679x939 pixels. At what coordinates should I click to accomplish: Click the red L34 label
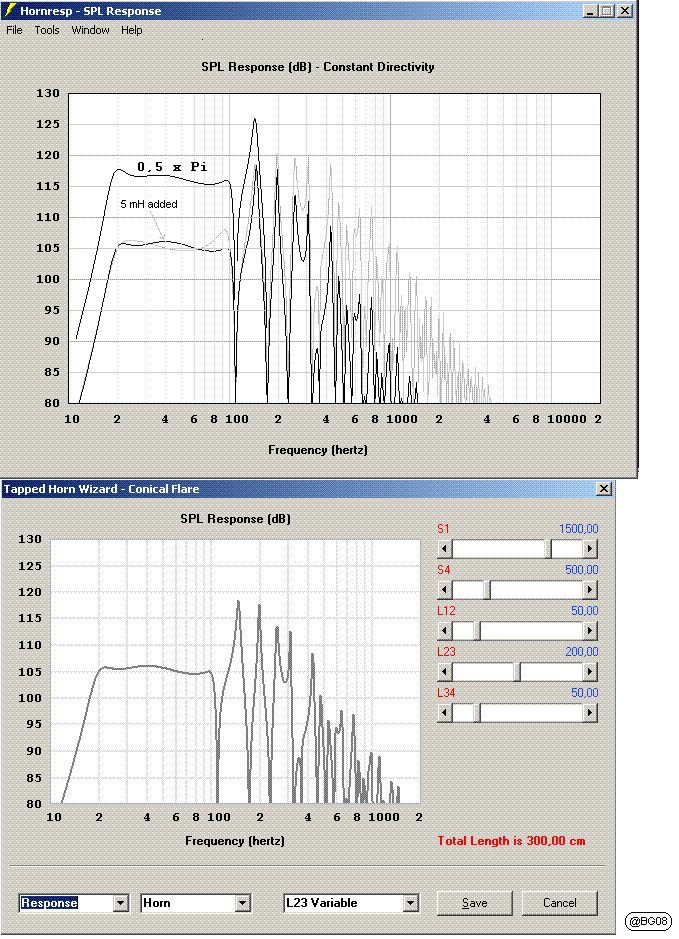pyautogui.click(x=446, y=693)
